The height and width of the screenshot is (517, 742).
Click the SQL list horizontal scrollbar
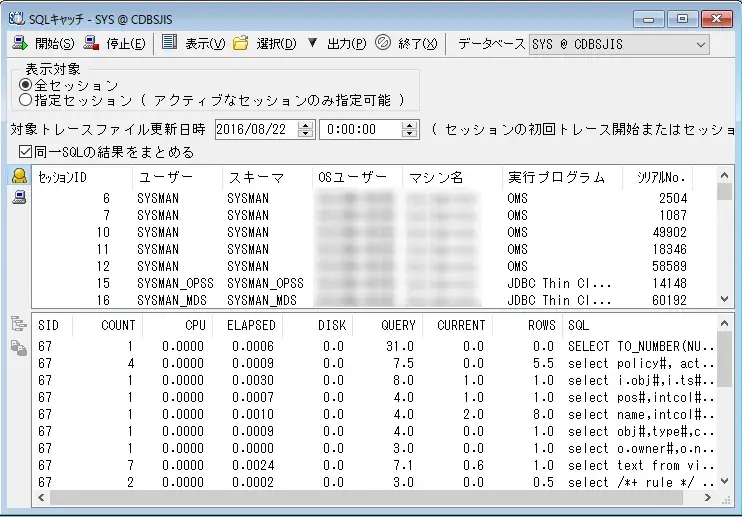[x=380, y=497]
